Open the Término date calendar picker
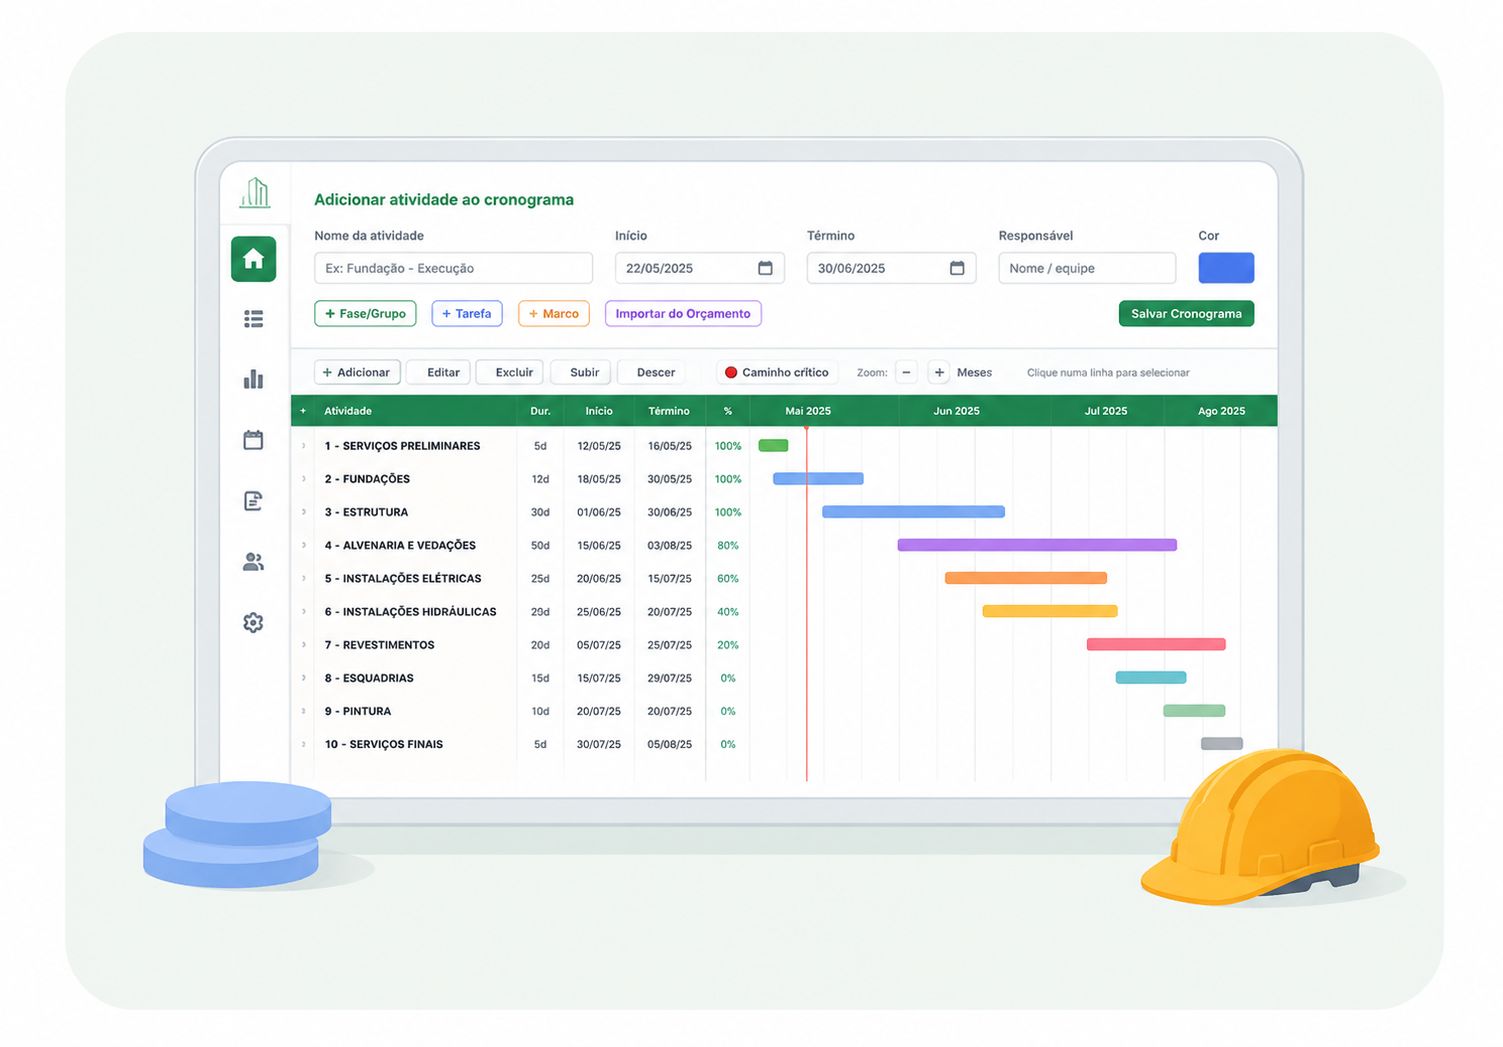Image resolution: width=1503 pixels, height=1047 pixels. pyautogui.click(x=957, y=268)
